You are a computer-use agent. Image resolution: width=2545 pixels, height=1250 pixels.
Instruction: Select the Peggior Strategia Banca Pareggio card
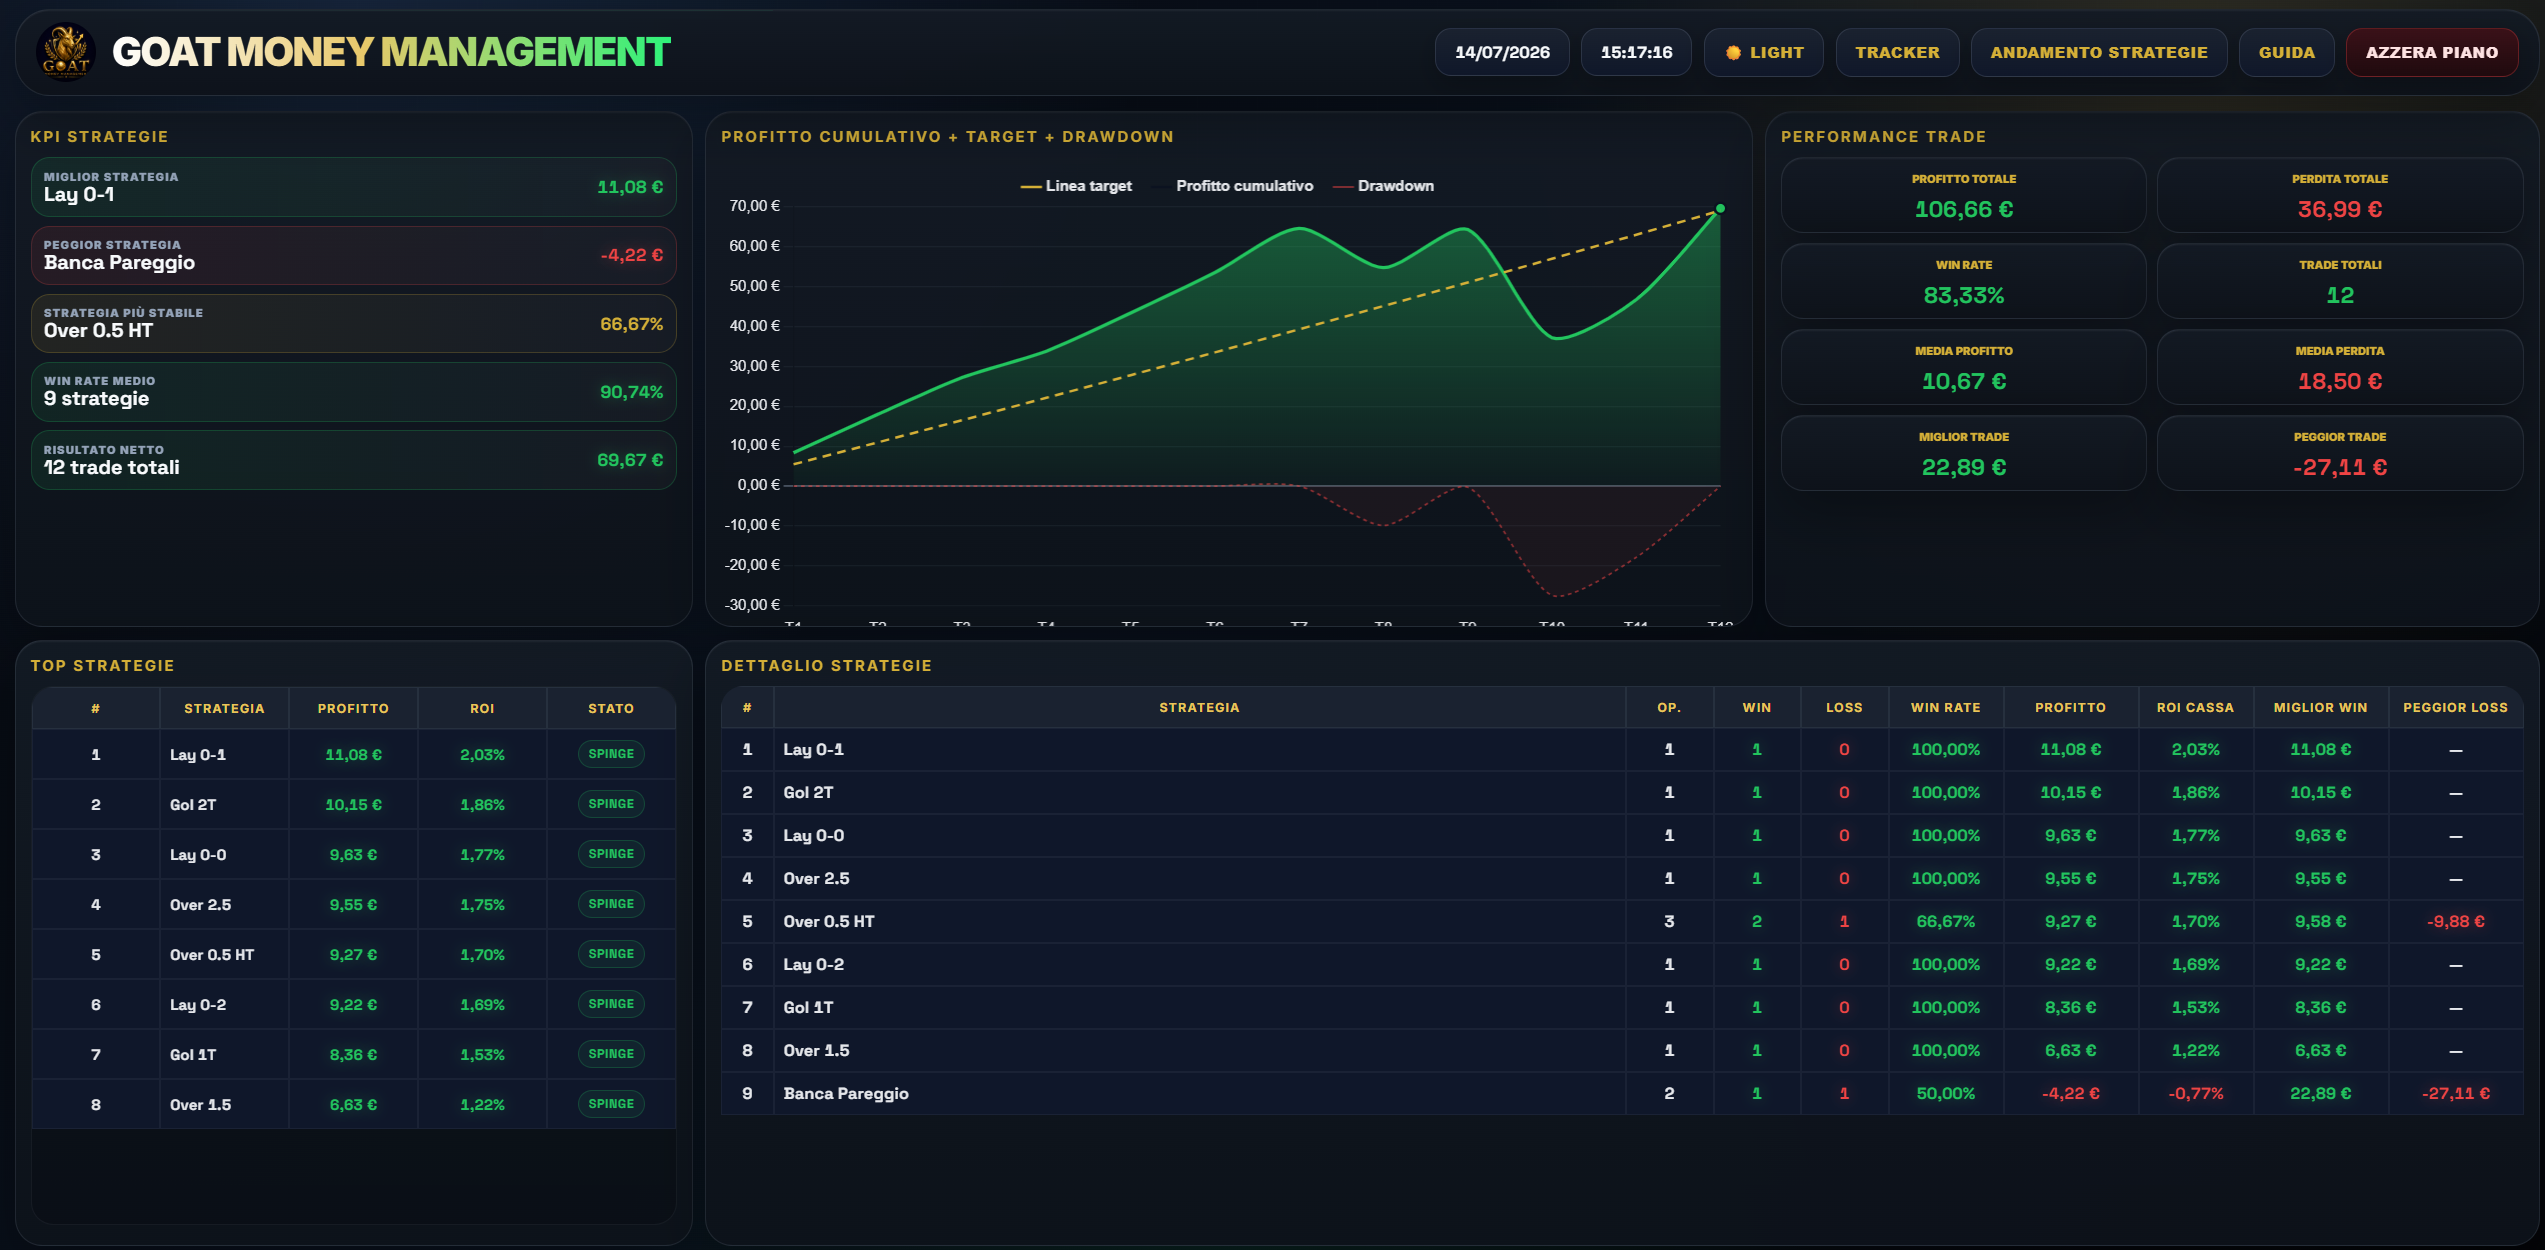(x=354, y=255)
